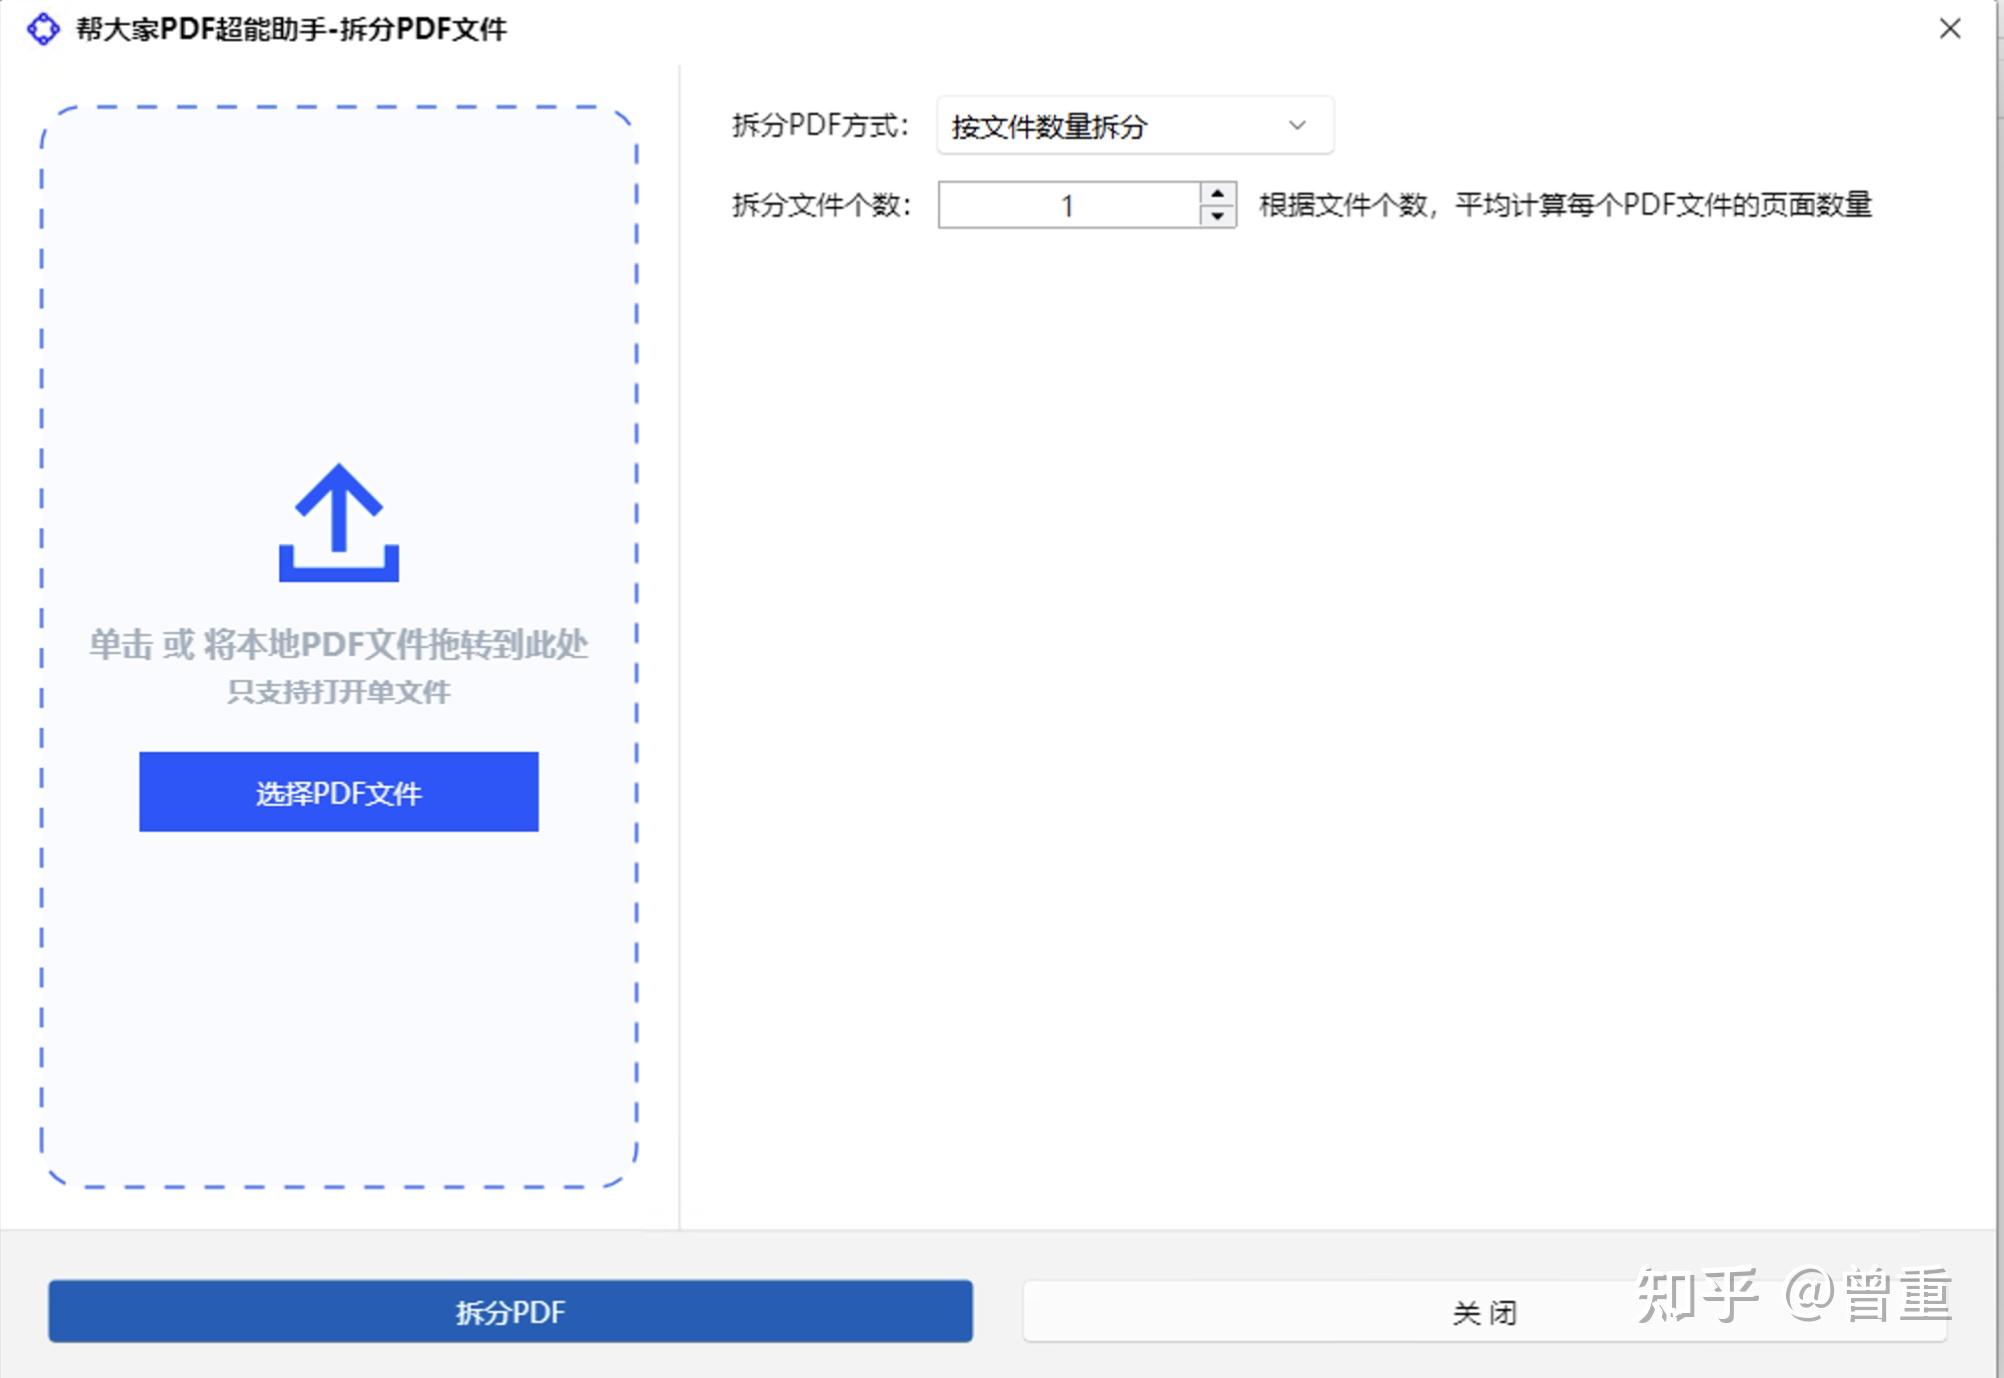The height and width of the screenshot is (1378, 2004).
Task: Decrease split file count with down arrow
Action: (1217, 216)
